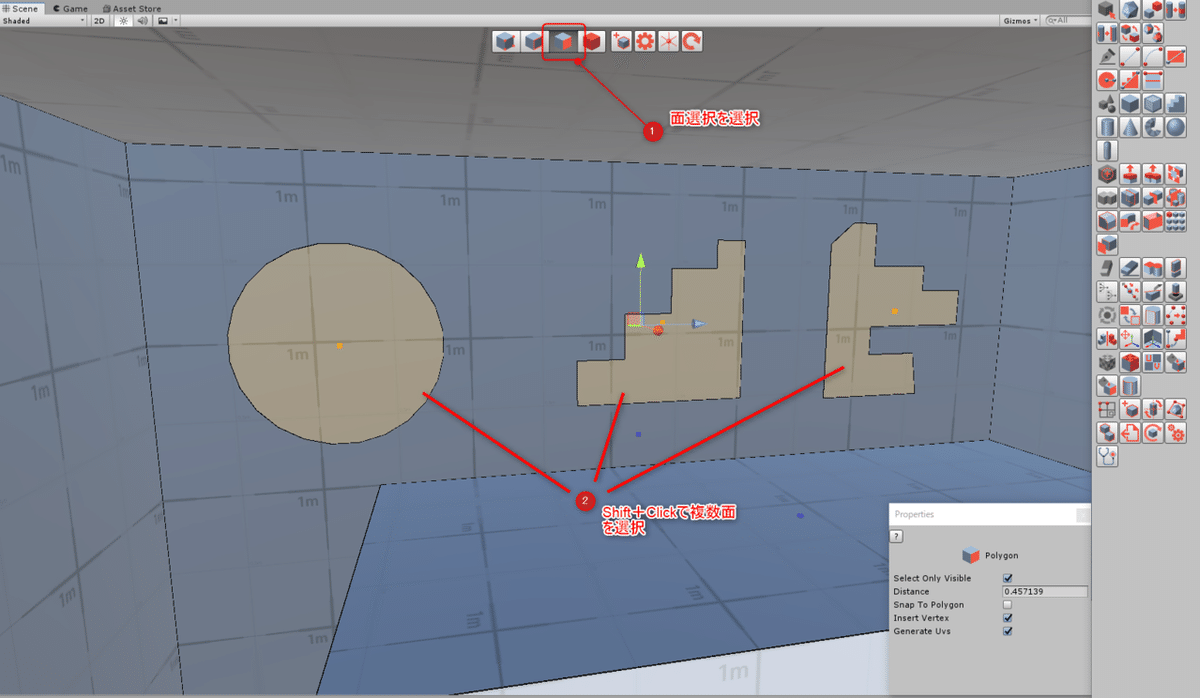Toggle scene lighting sun button
1200x698 pixels.
(x=124, y=20)
